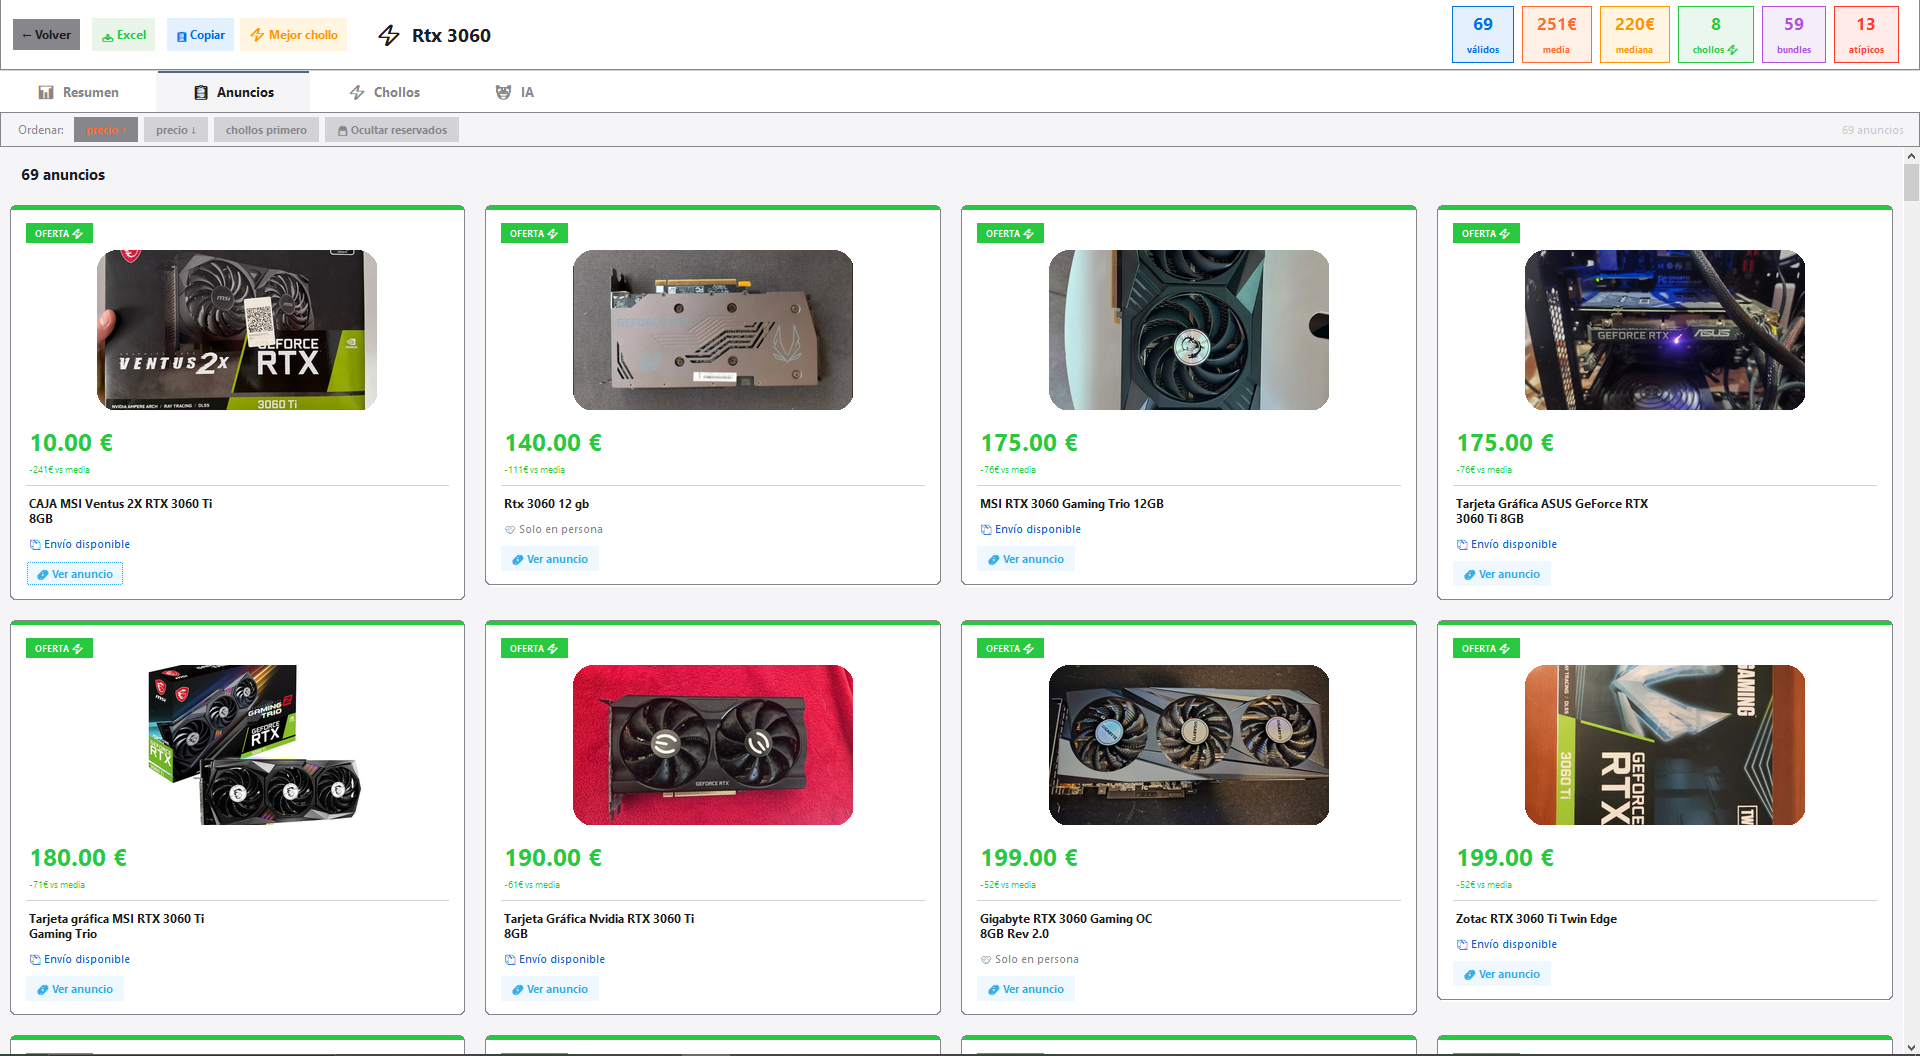Click the scrollbar down arrow

pyautogui.click(x=1911, y=1047)
